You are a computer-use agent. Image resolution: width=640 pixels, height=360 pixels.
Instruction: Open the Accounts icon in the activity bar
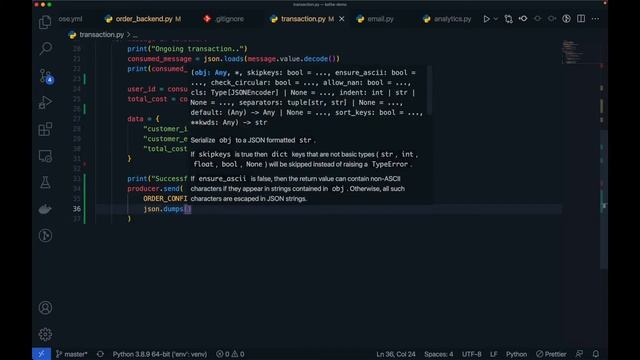point(45,307)
